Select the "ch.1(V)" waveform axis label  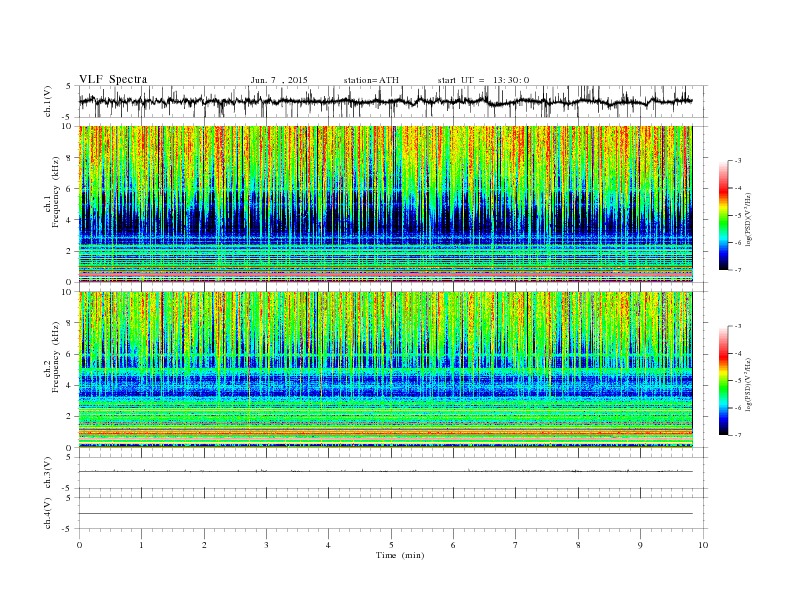[x=47, y=101]
